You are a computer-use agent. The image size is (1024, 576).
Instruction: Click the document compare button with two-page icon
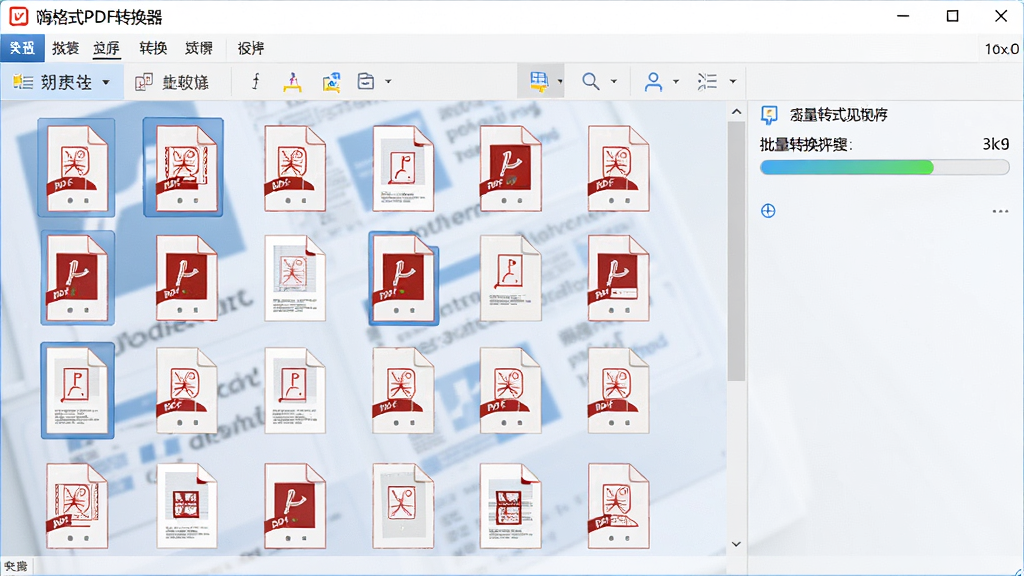pos(172,82)
